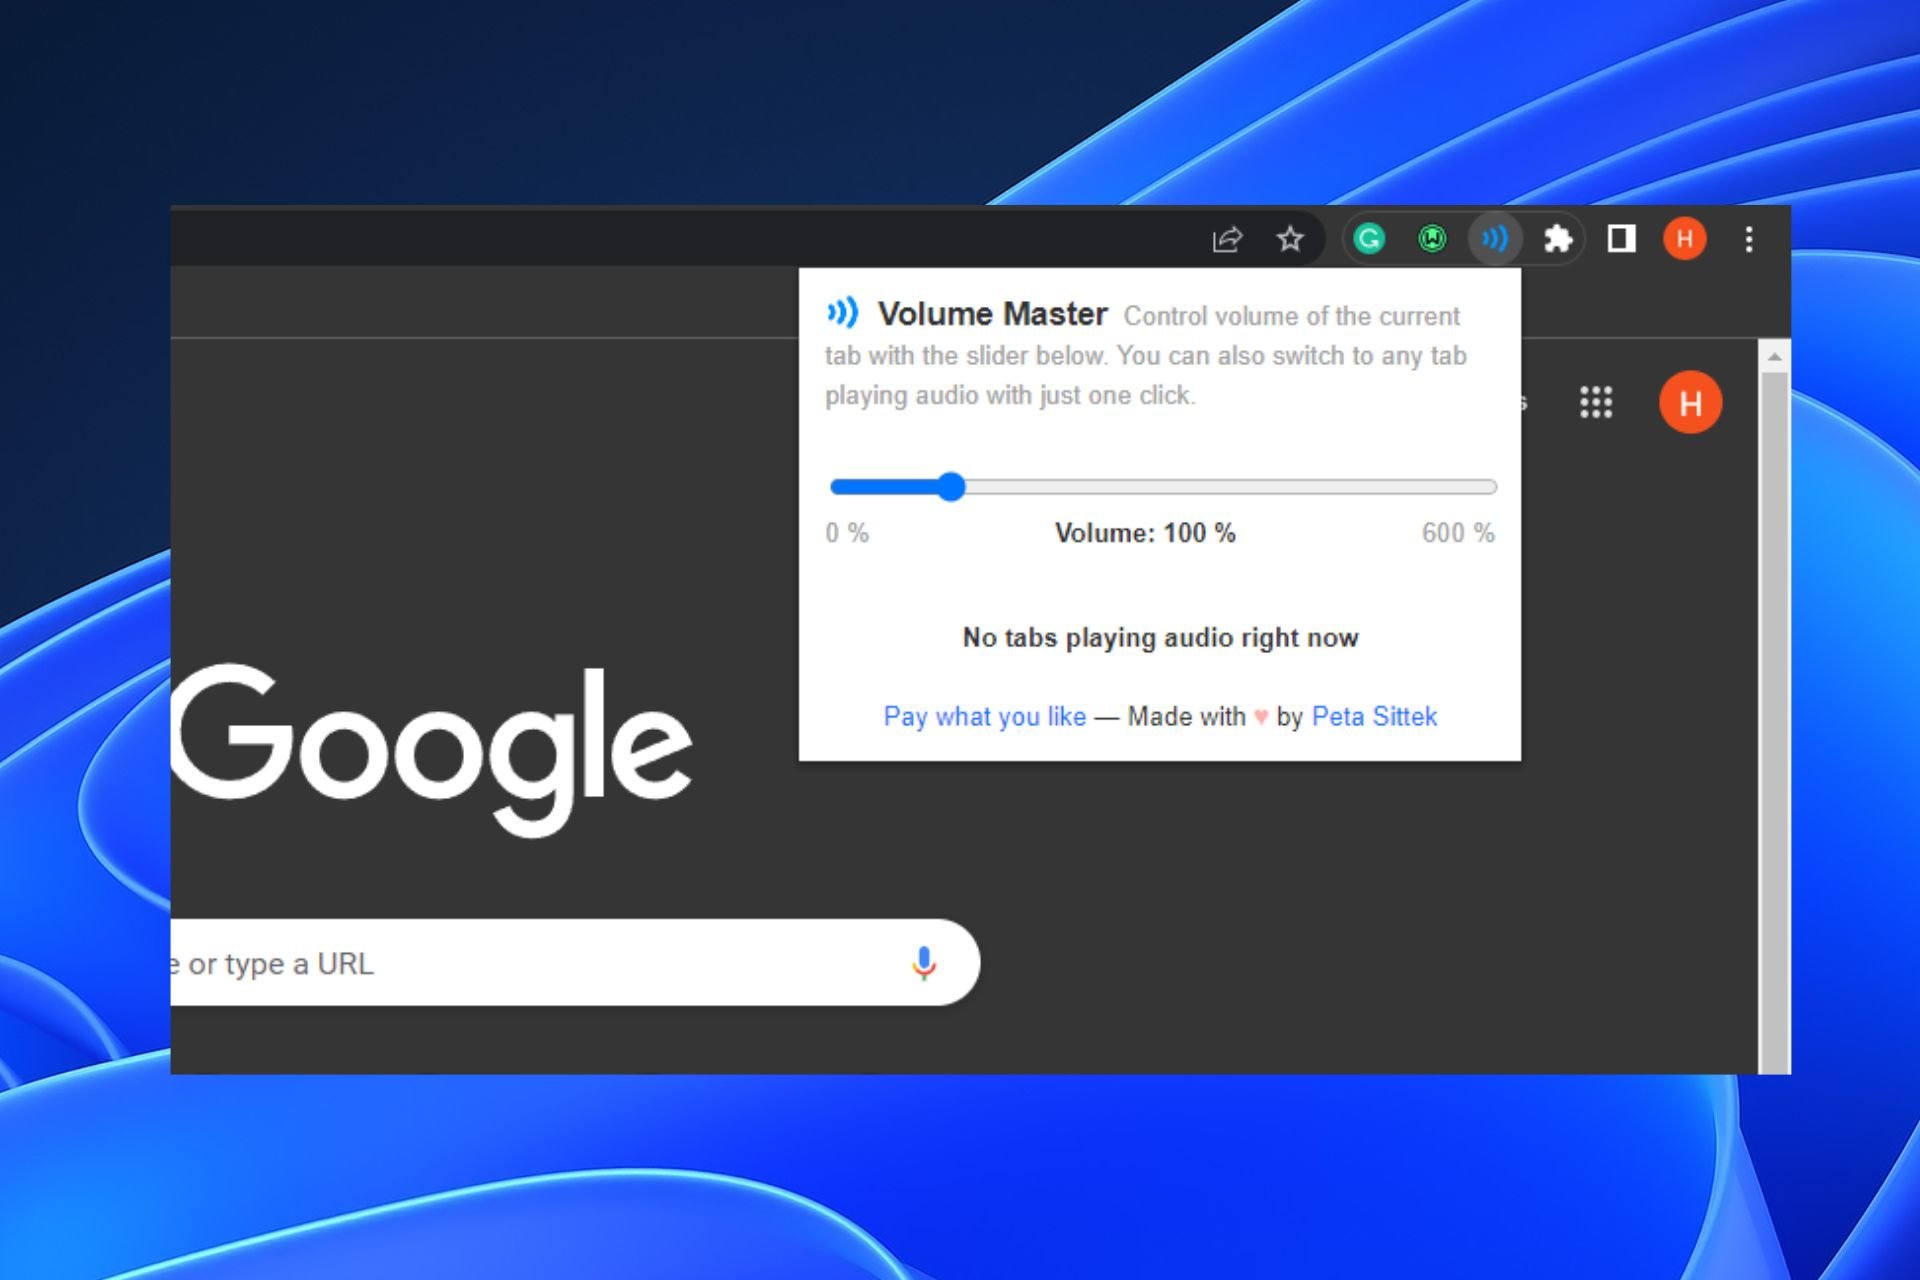The width and height of the screenshot is (1920, 1280).
Task: Click the Google search input field
Action: tap(575, 963)
